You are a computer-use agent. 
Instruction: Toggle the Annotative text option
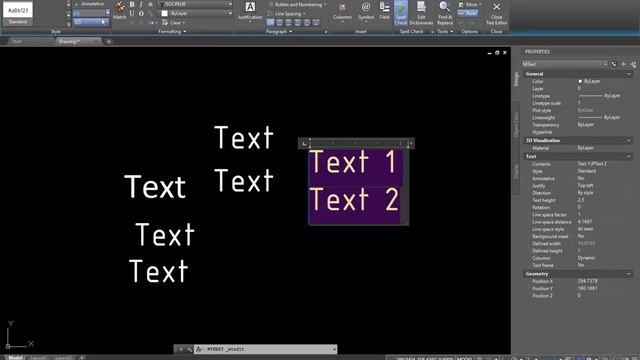point(89,4)
